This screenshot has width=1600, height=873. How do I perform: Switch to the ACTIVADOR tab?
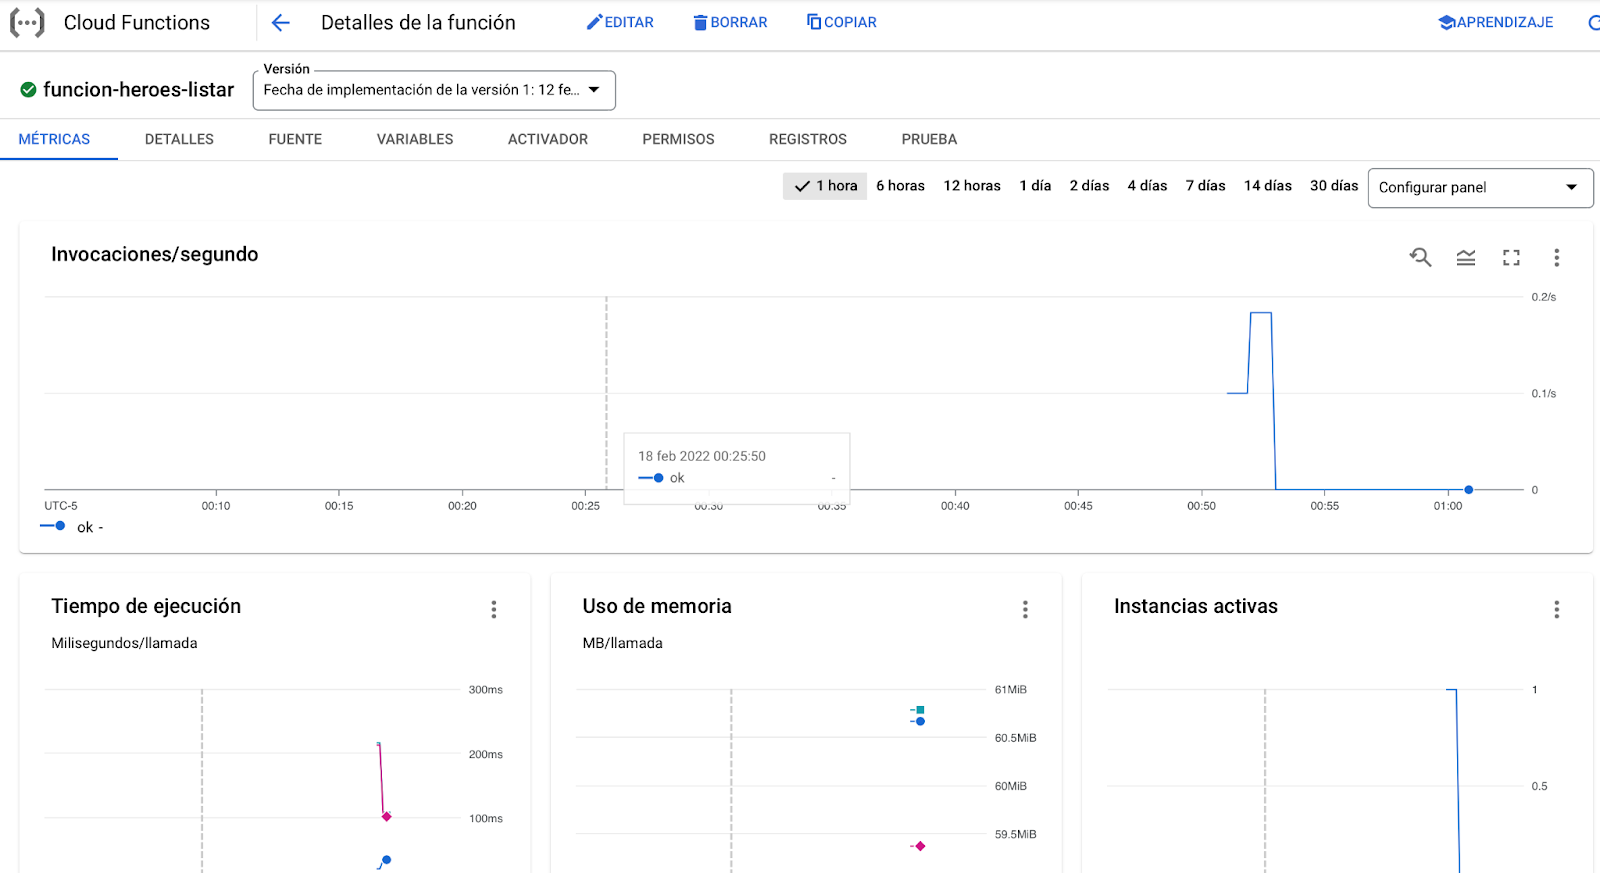[x=548, y=139]
